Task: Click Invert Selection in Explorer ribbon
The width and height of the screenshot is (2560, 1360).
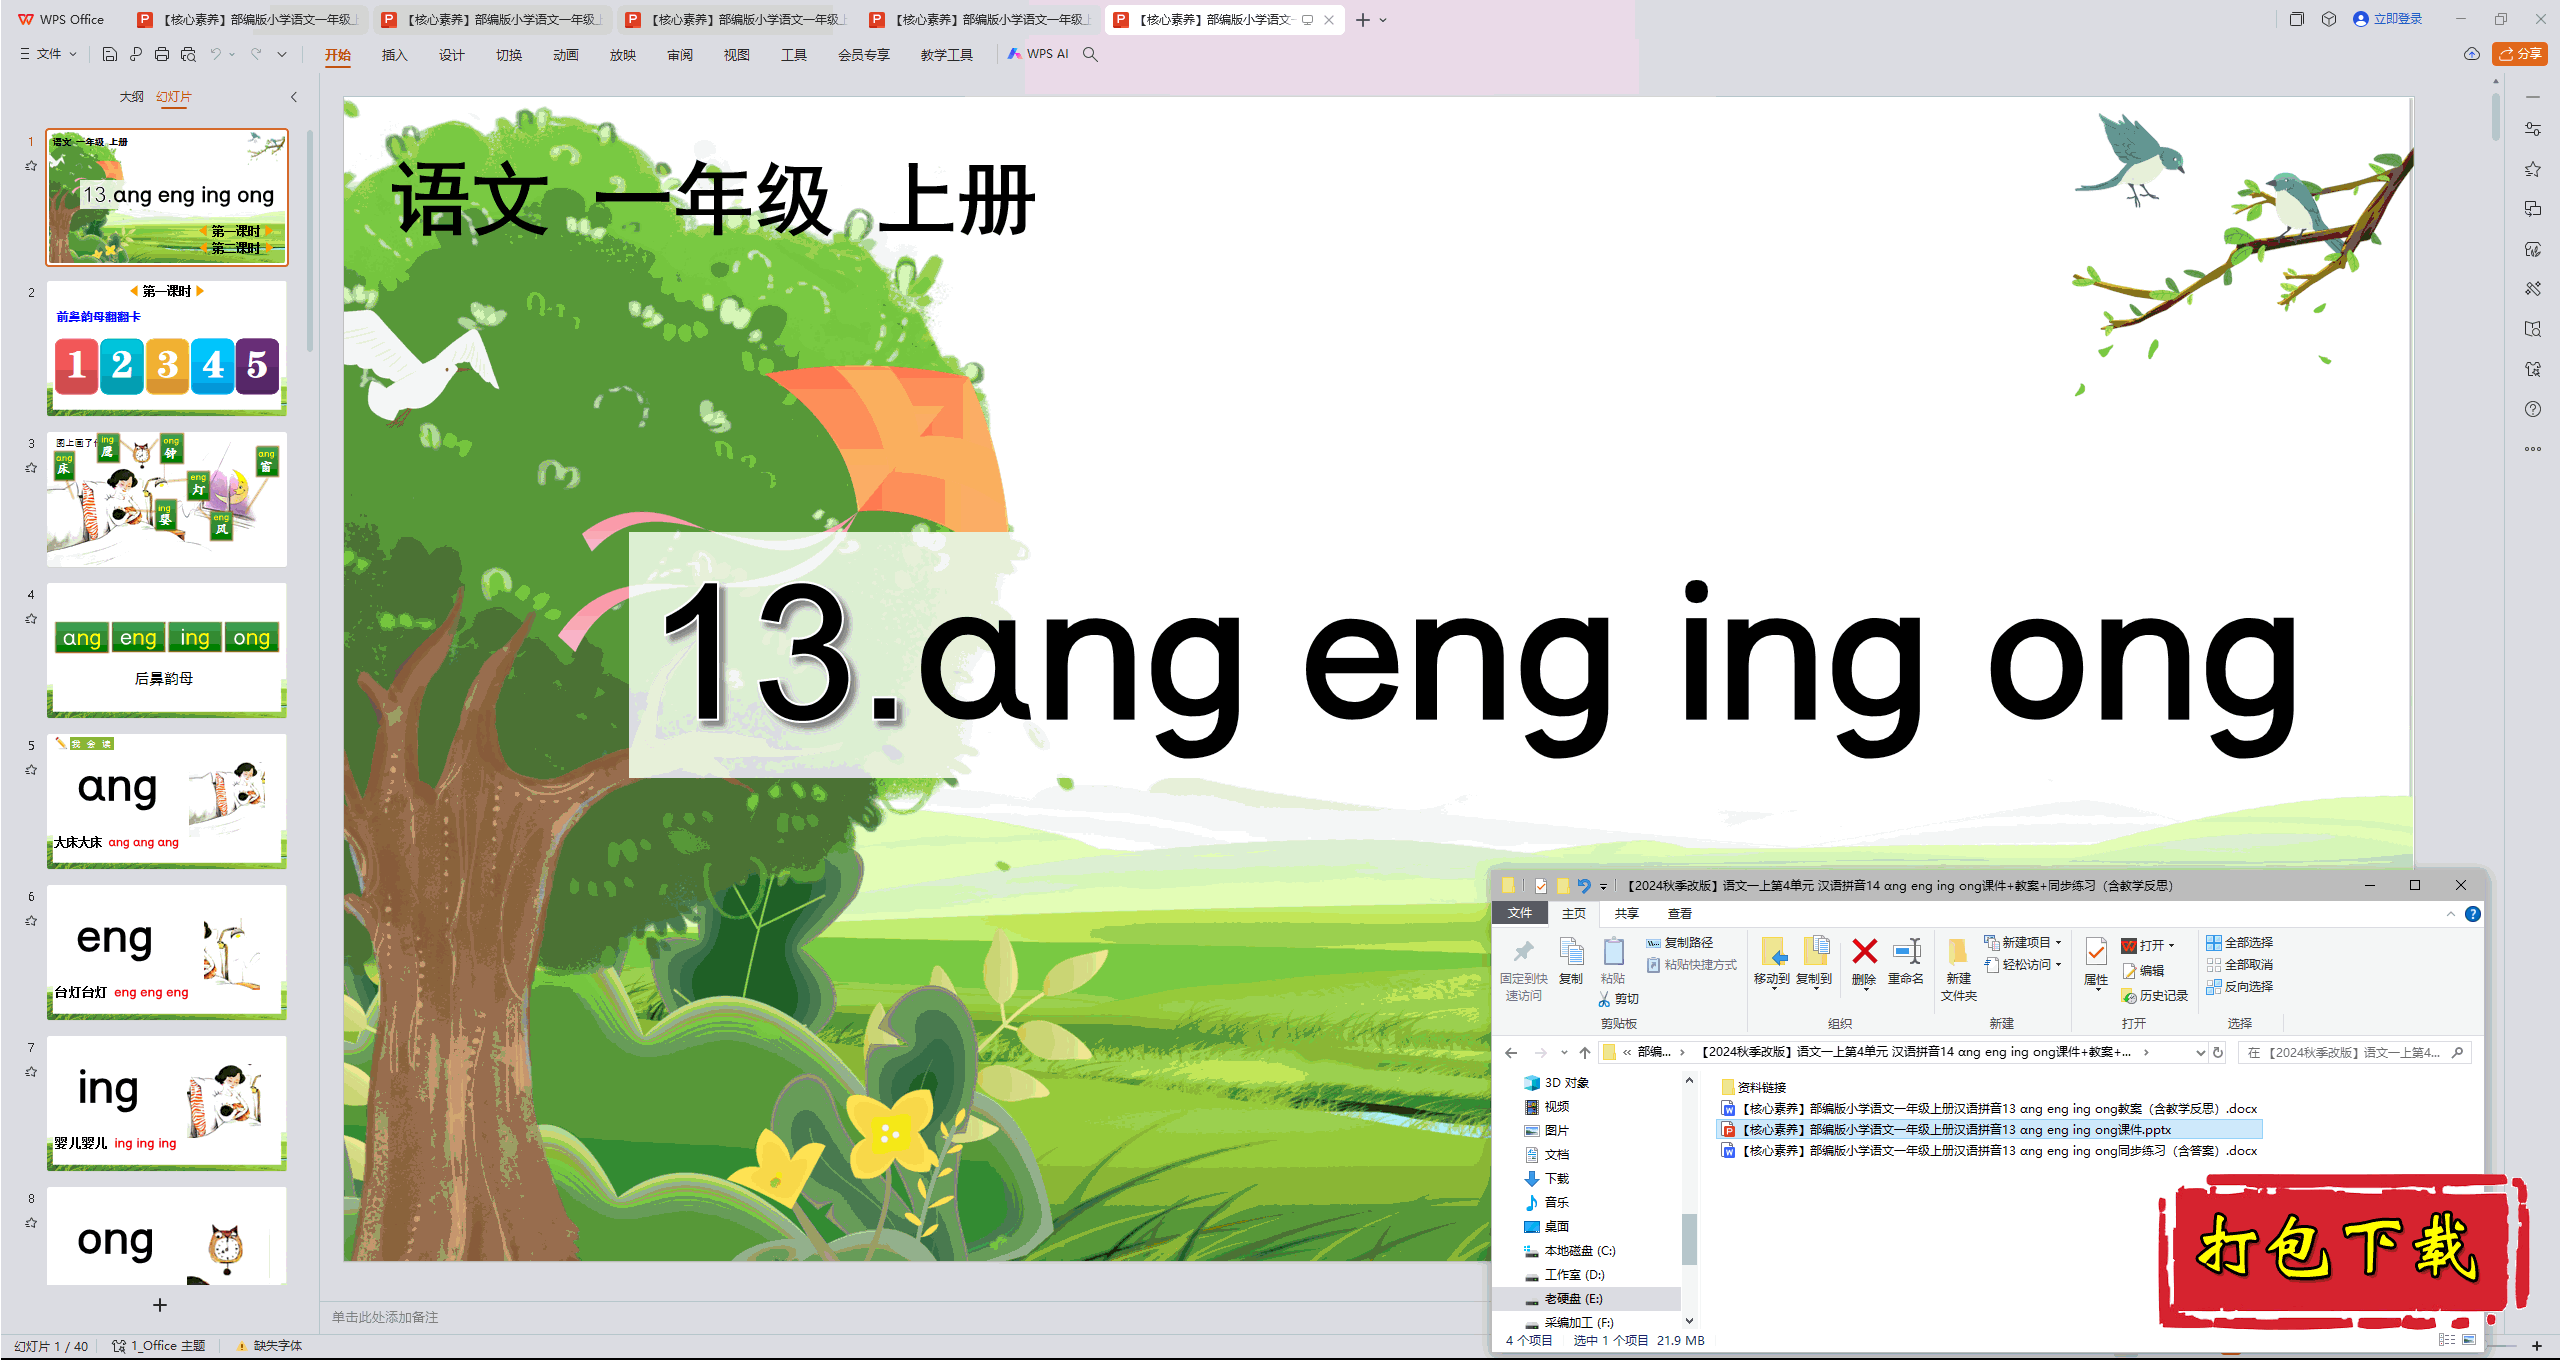Action: point(2240,987)
